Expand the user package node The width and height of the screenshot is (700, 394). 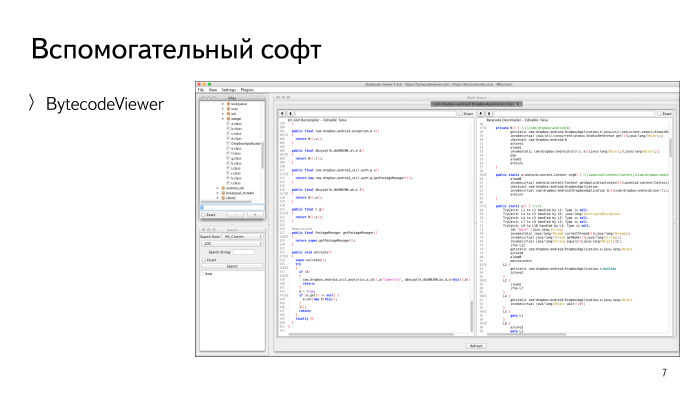pyautogui.click(x=223, y=109)
